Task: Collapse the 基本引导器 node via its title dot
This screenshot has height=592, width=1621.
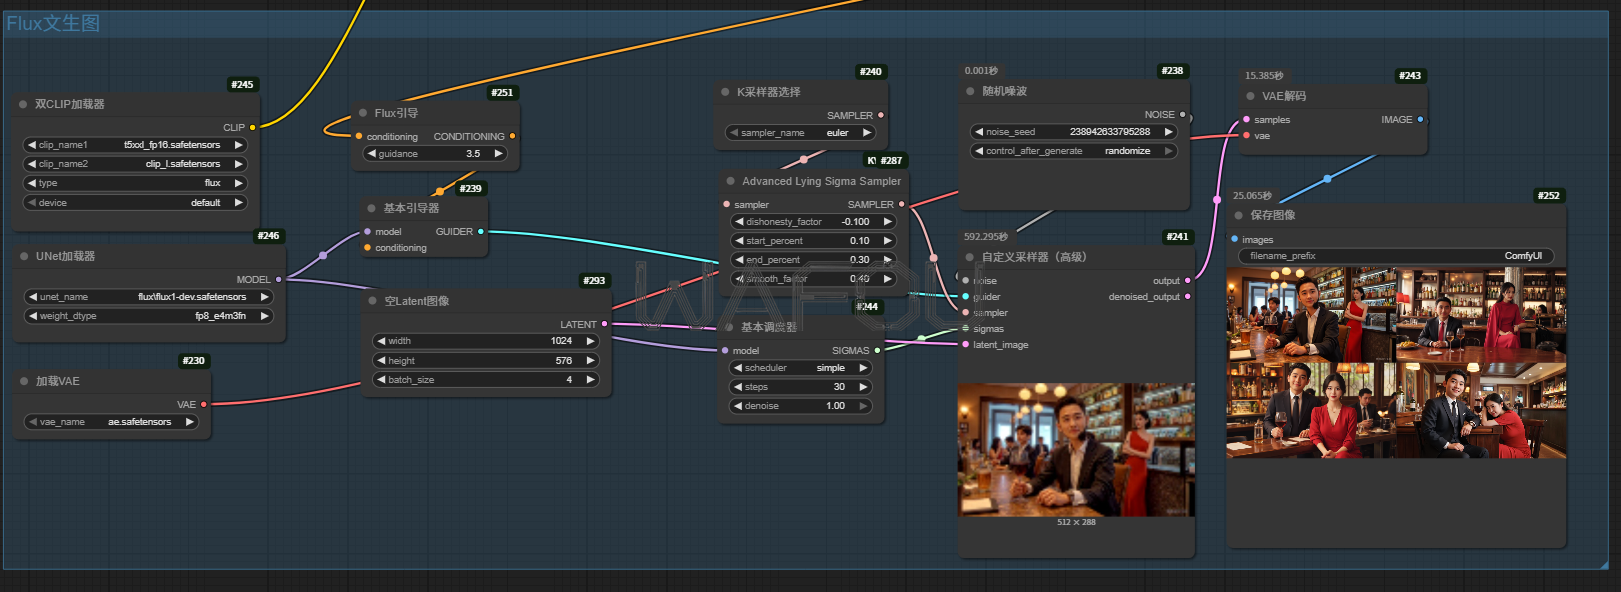Action: [371, 208]
